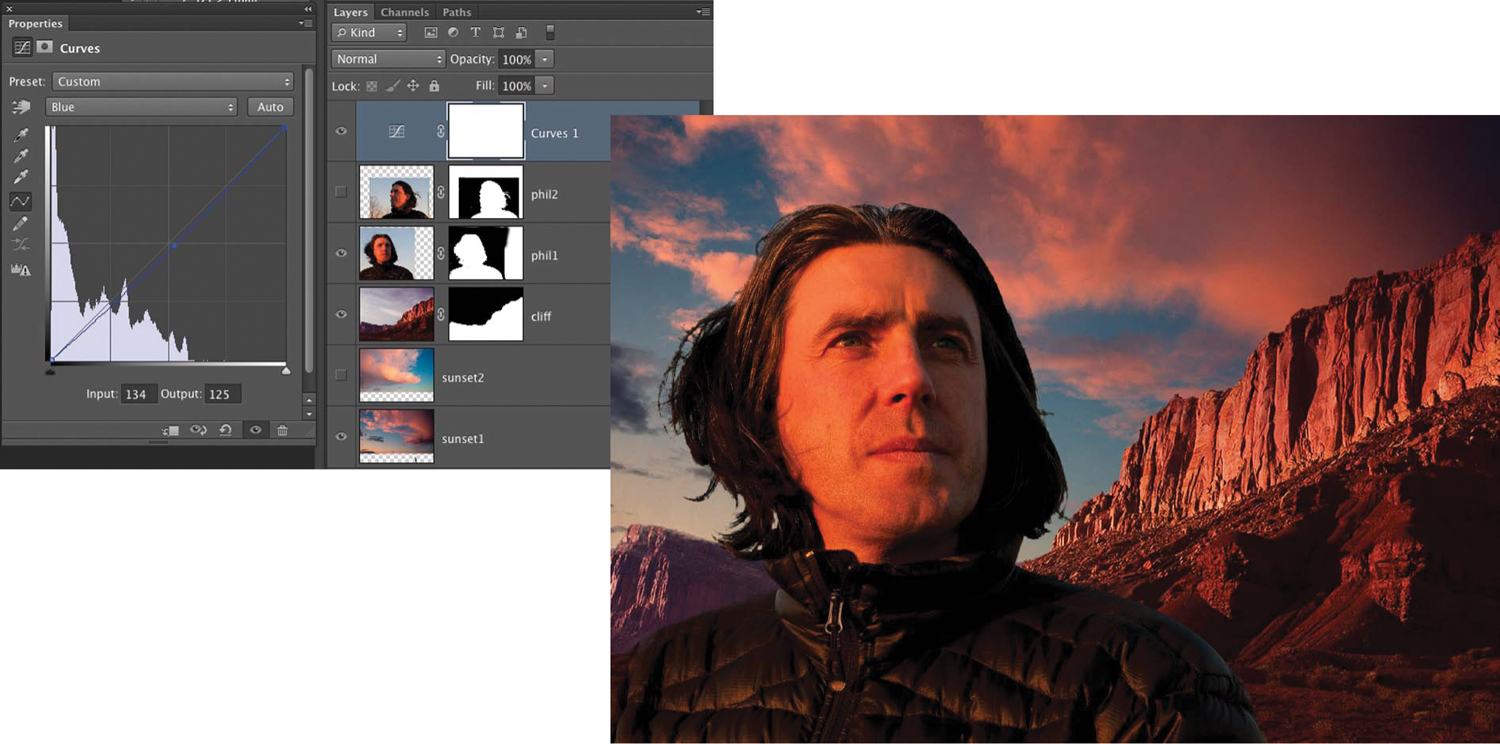Click the black point input slider triangle

pyautogui.click(x=51, y=371)
